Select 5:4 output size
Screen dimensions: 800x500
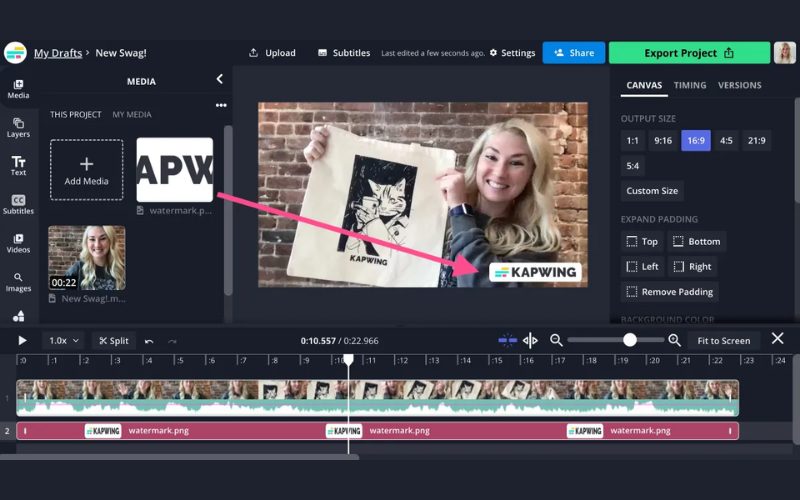(633, 166)
